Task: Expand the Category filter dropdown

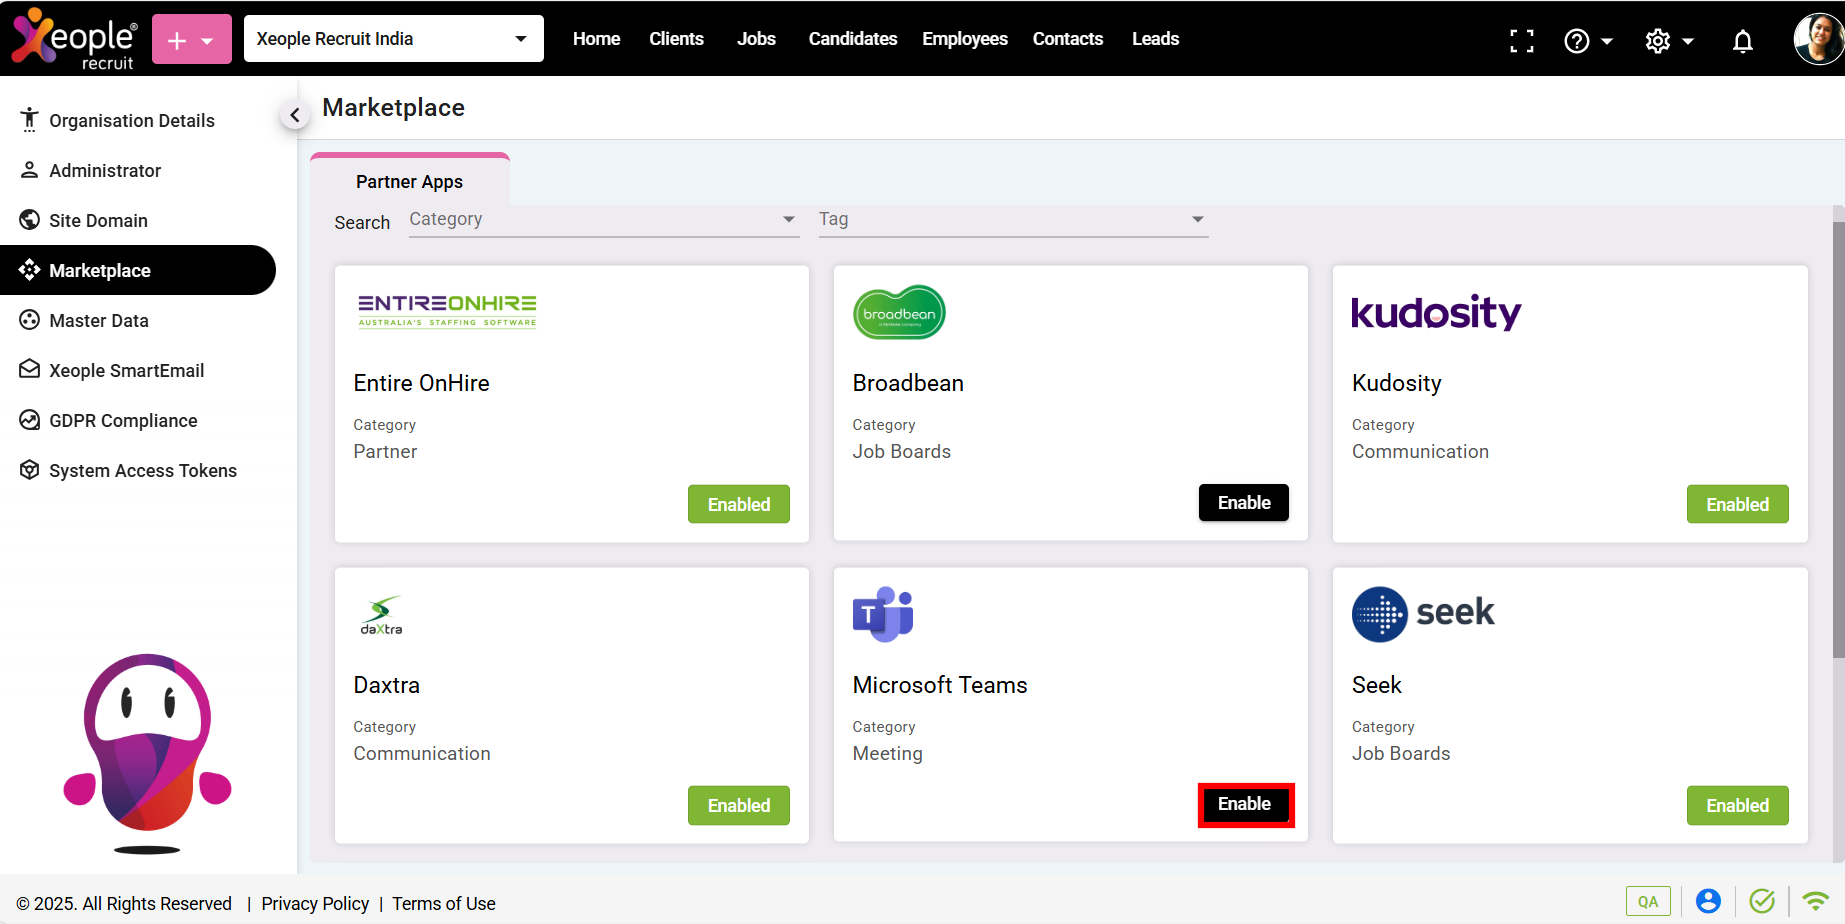Action: pyautogui.click(x=604, y=220)
